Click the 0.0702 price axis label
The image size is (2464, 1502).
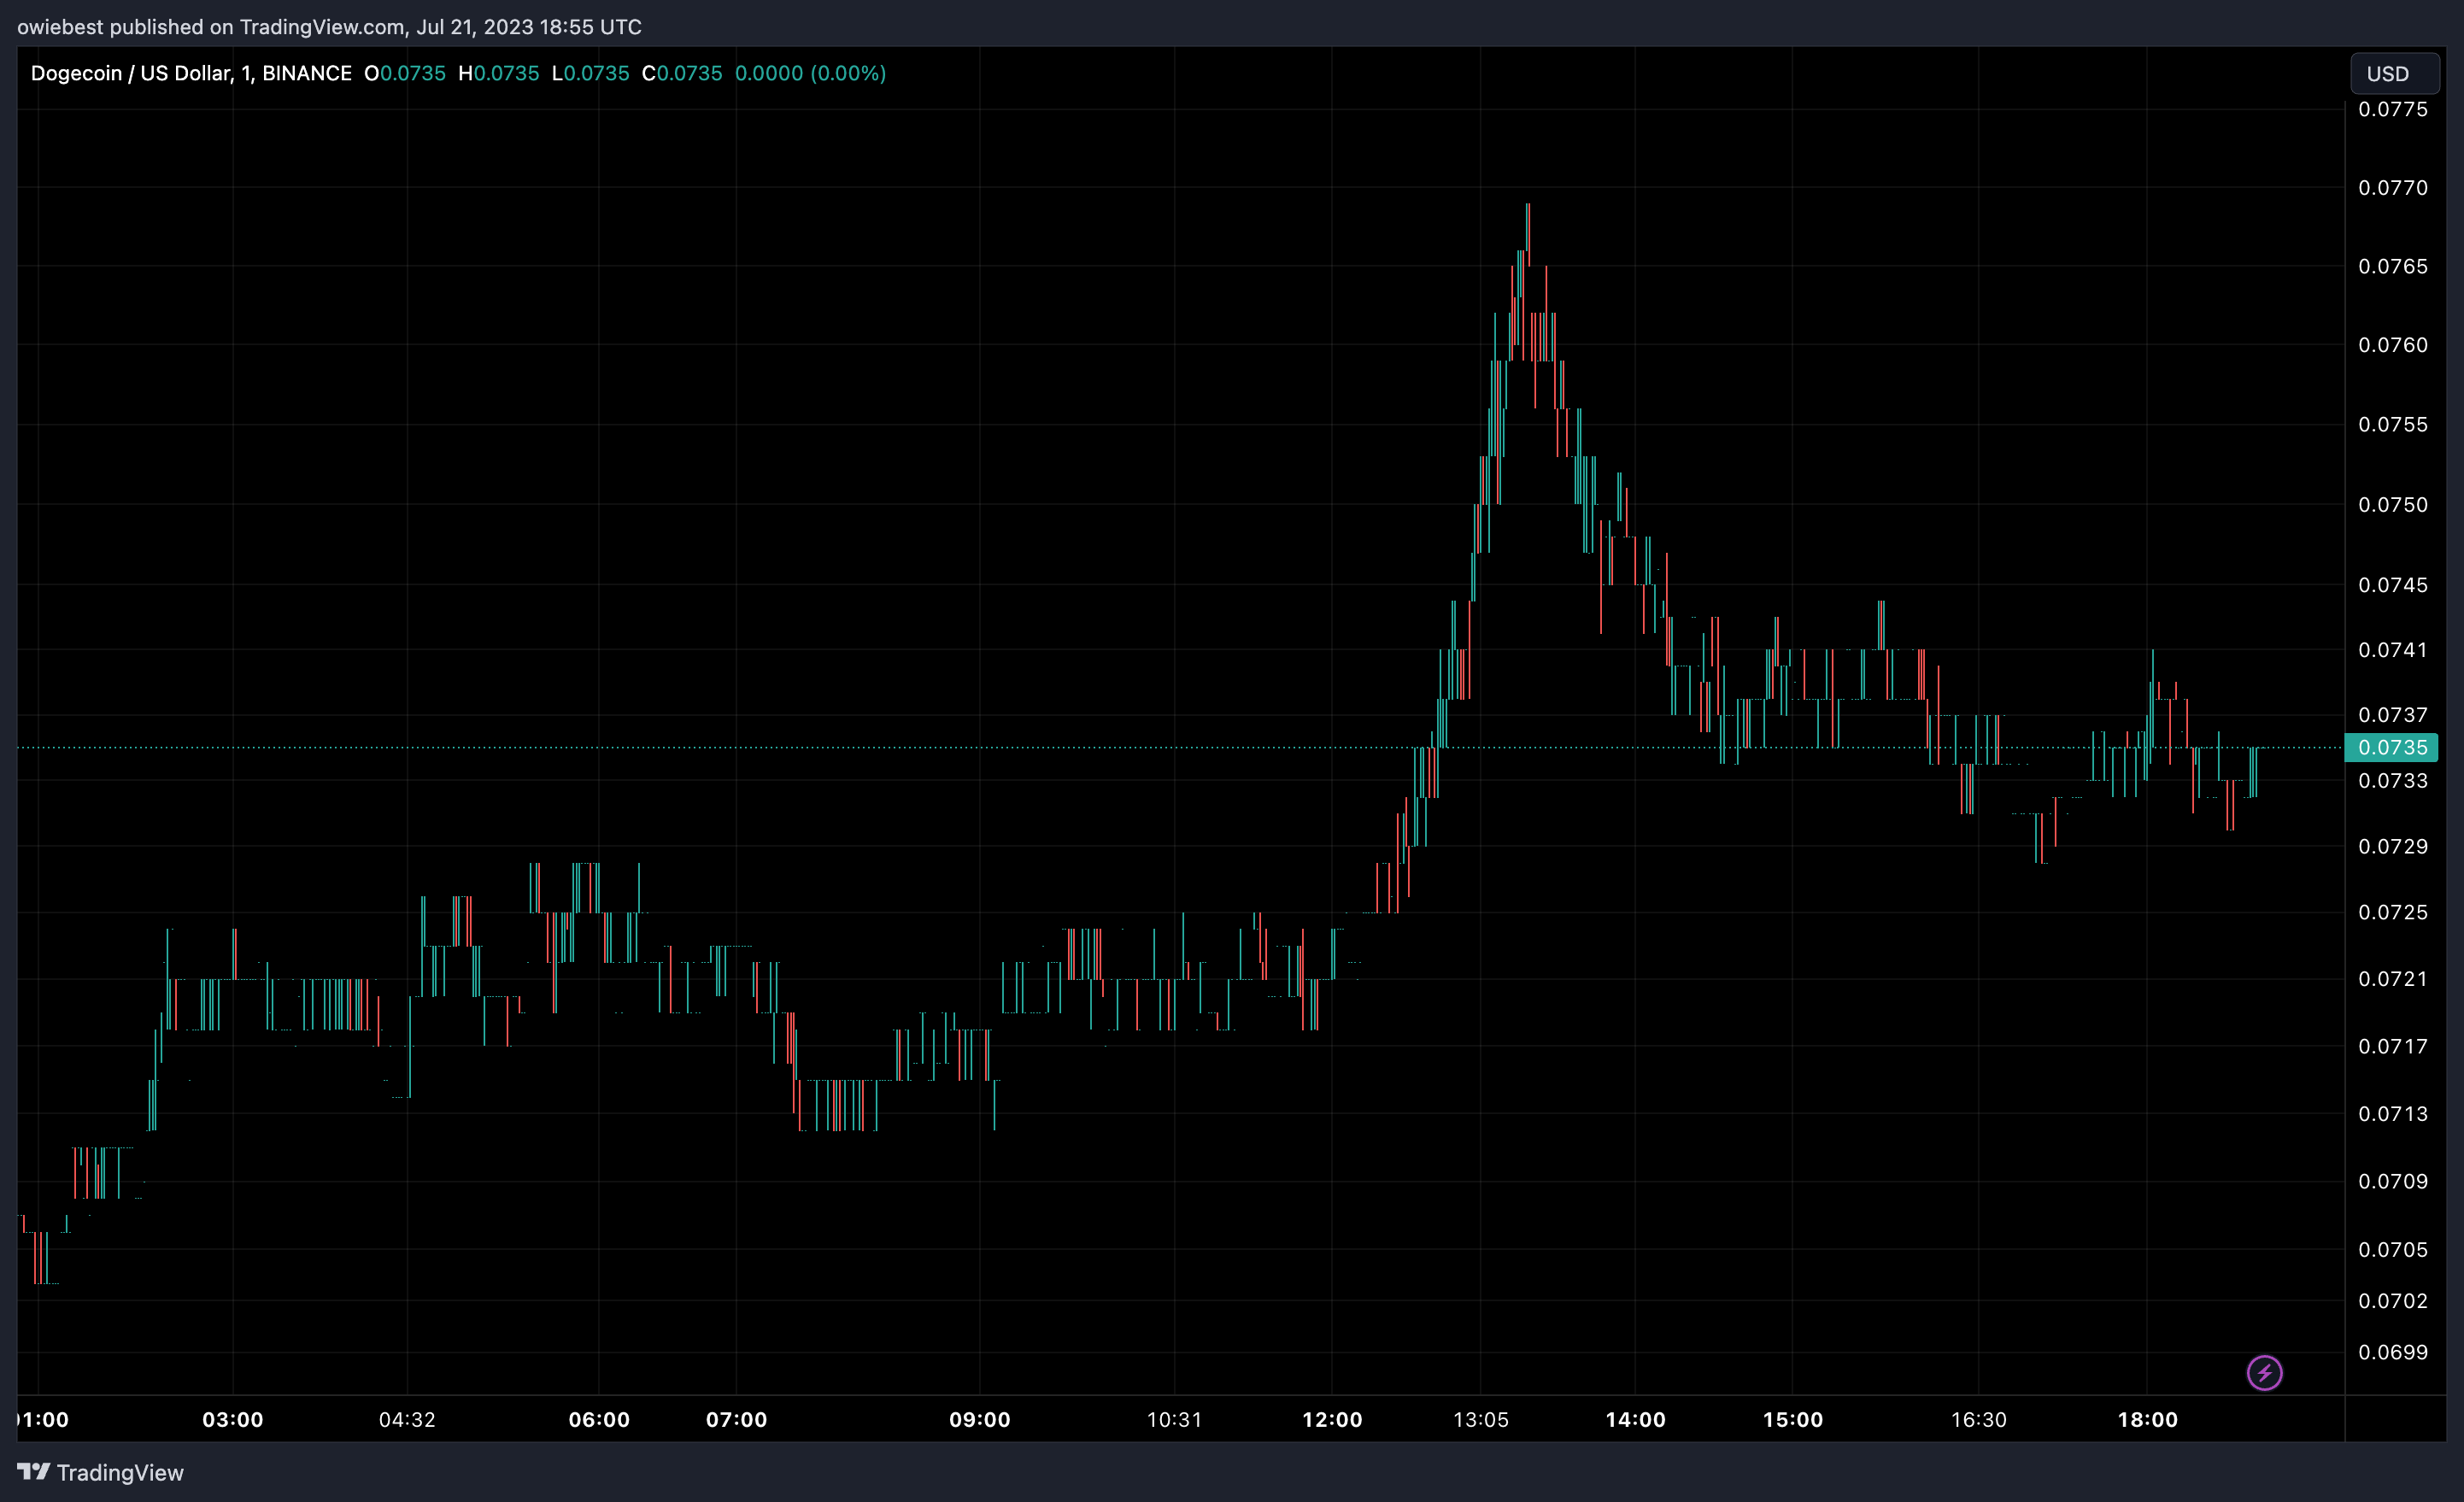(x=2392, y=1300)
